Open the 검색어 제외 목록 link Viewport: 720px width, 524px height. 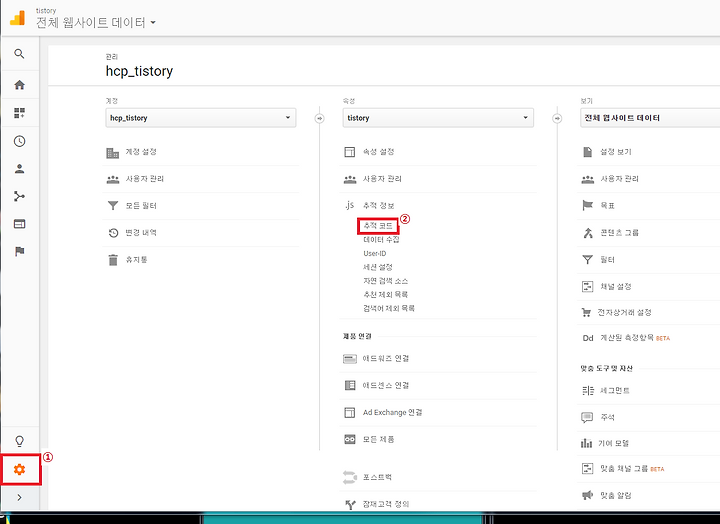click(x=389, y=308)
